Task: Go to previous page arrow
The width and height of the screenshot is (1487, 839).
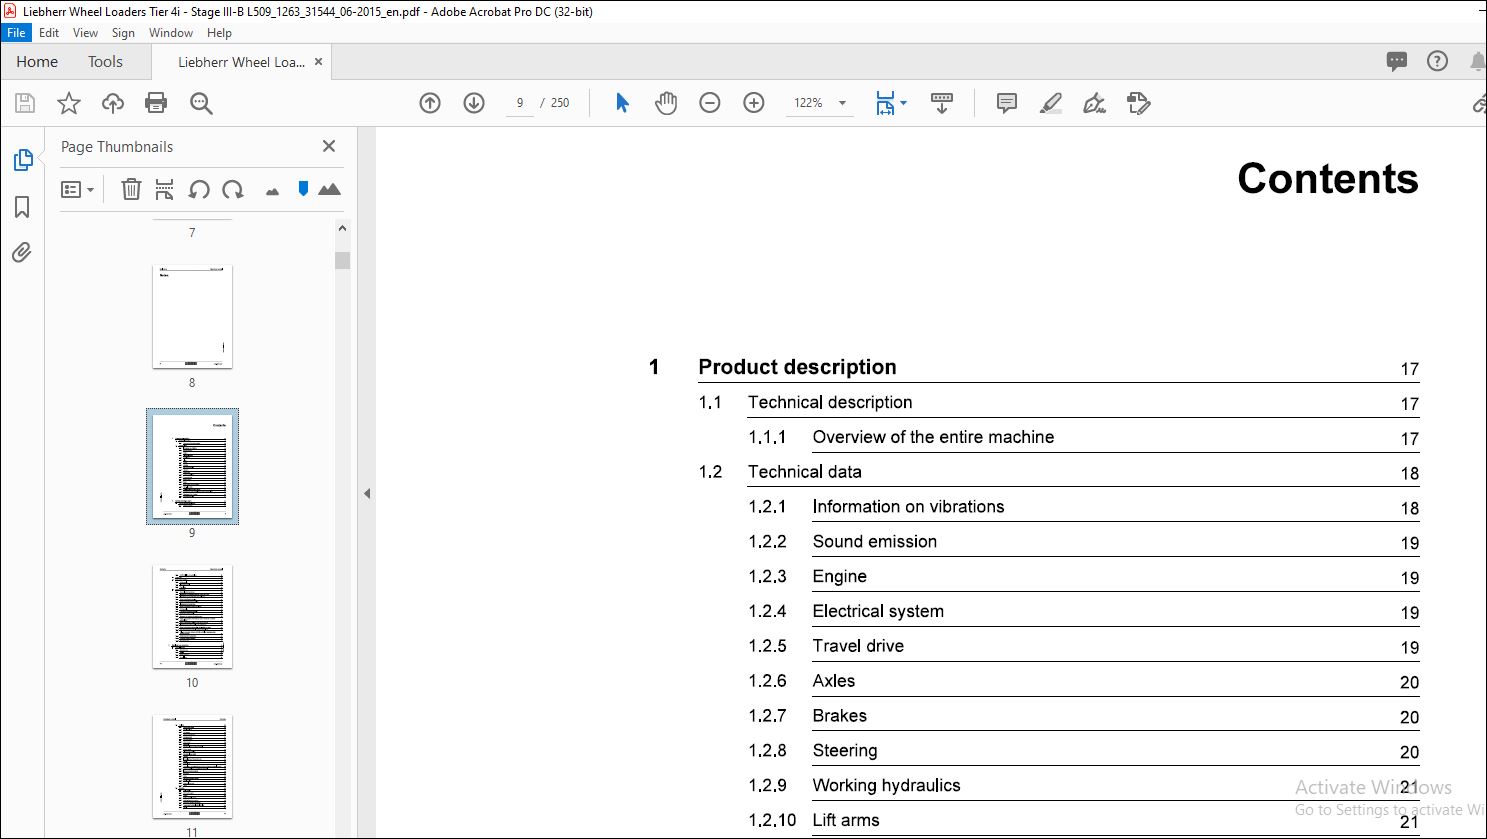Action: pyautogui.click(x=430, y=103)
